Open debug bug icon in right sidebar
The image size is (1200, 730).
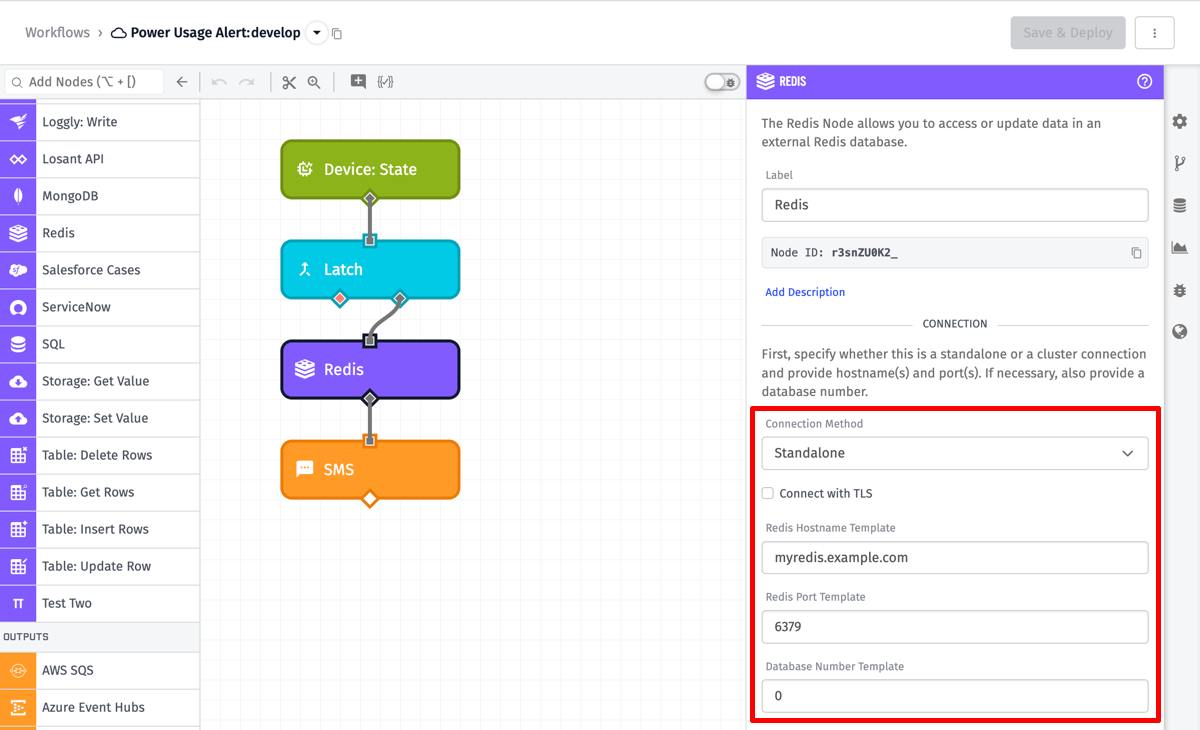coord(1180,290)
